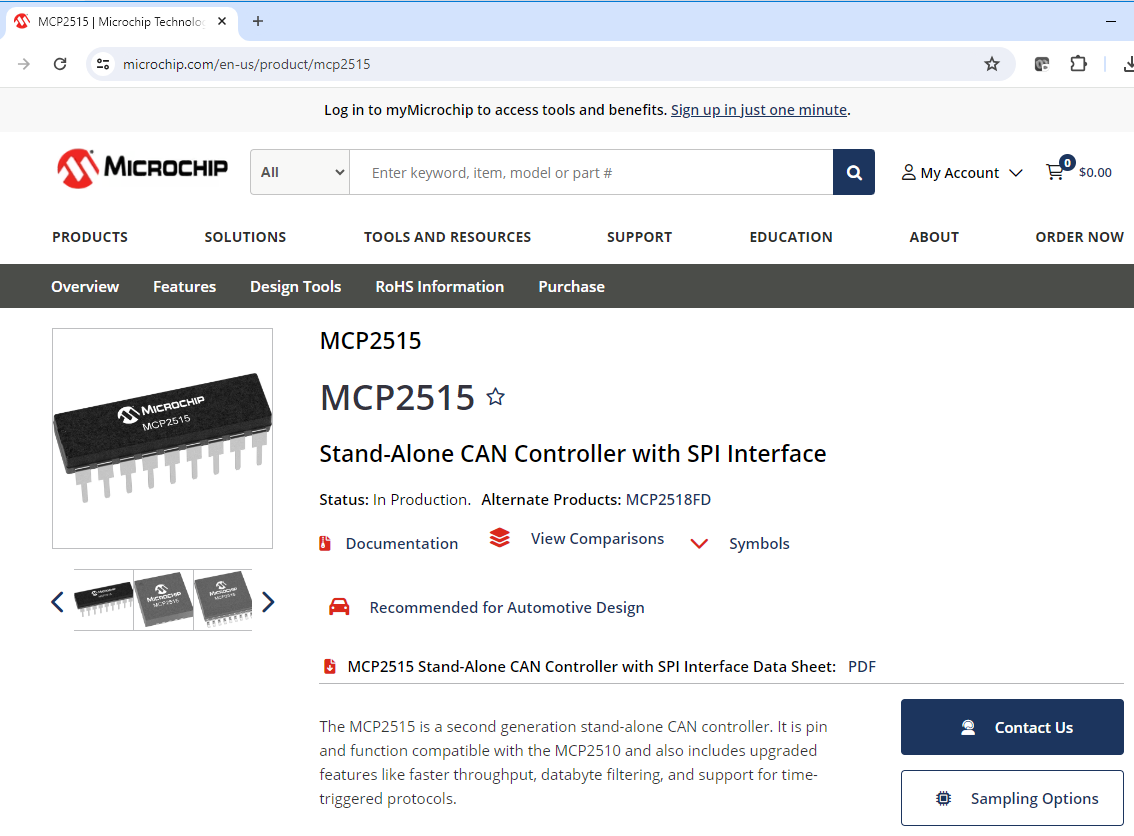
Task: Toggle the site information icon in address bar
Action: click(103, 63)
